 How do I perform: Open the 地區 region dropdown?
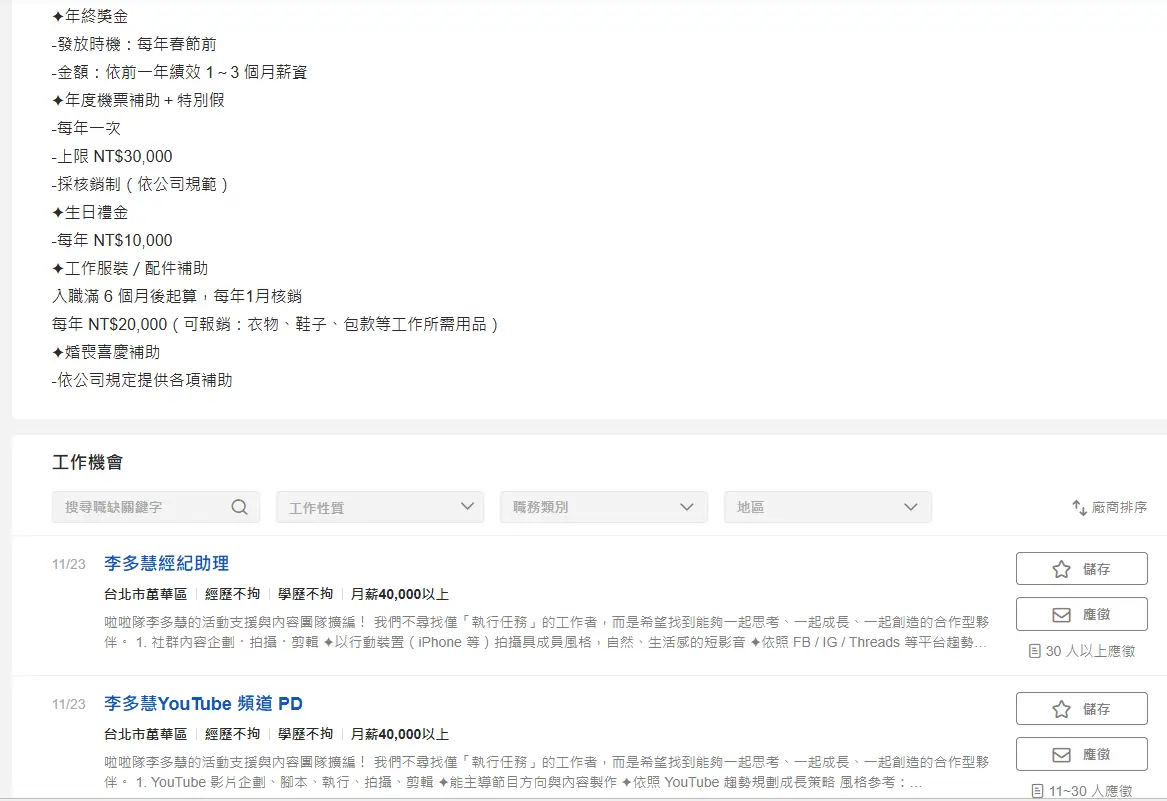828,507
